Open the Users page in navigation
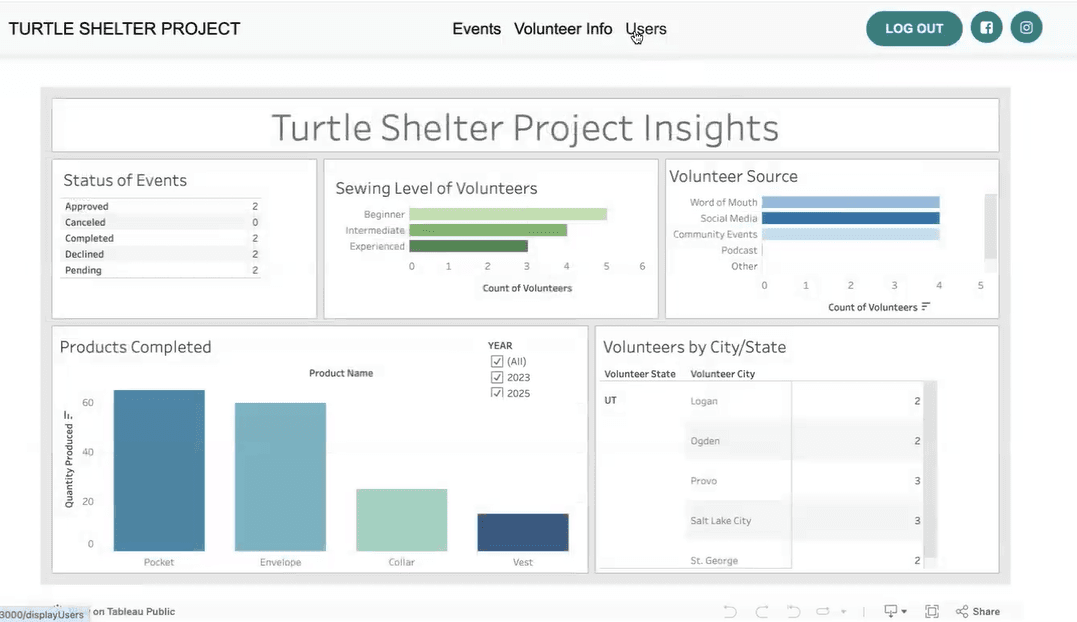1077x622 pixels. (646, 29)
